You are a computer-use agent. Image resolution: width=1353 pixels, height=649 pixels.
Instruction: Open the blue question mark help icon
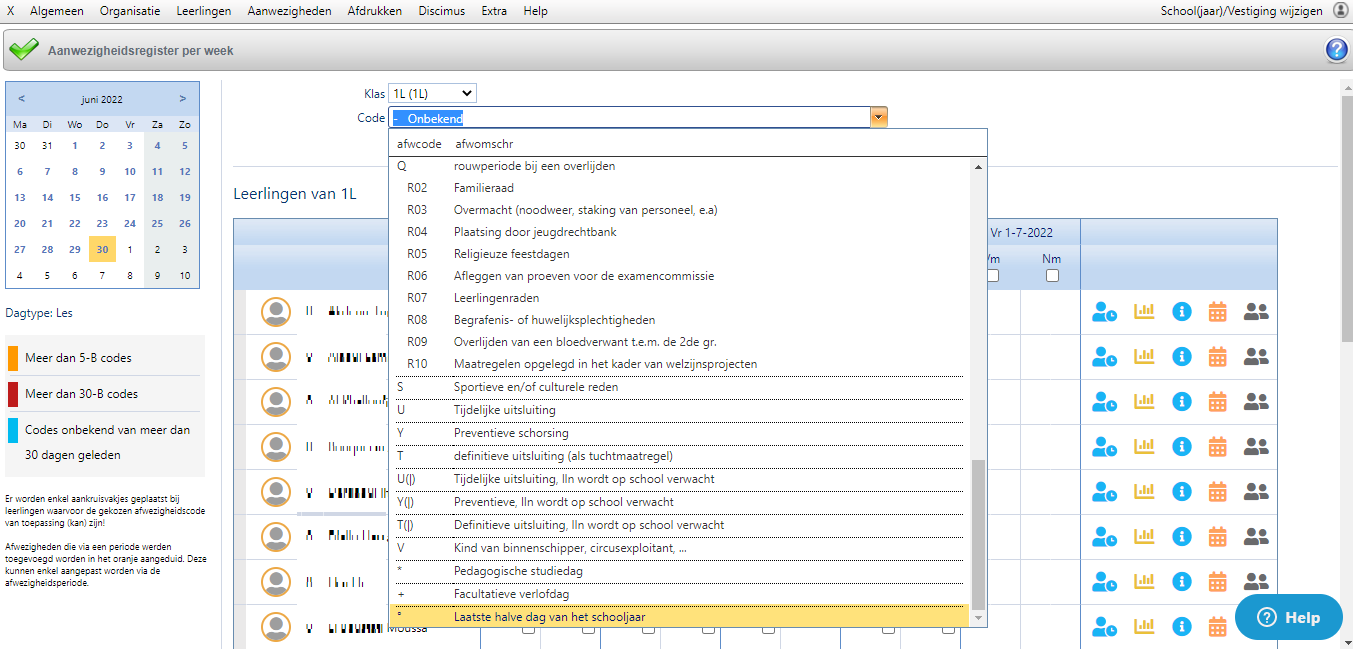coord(1337,50)
